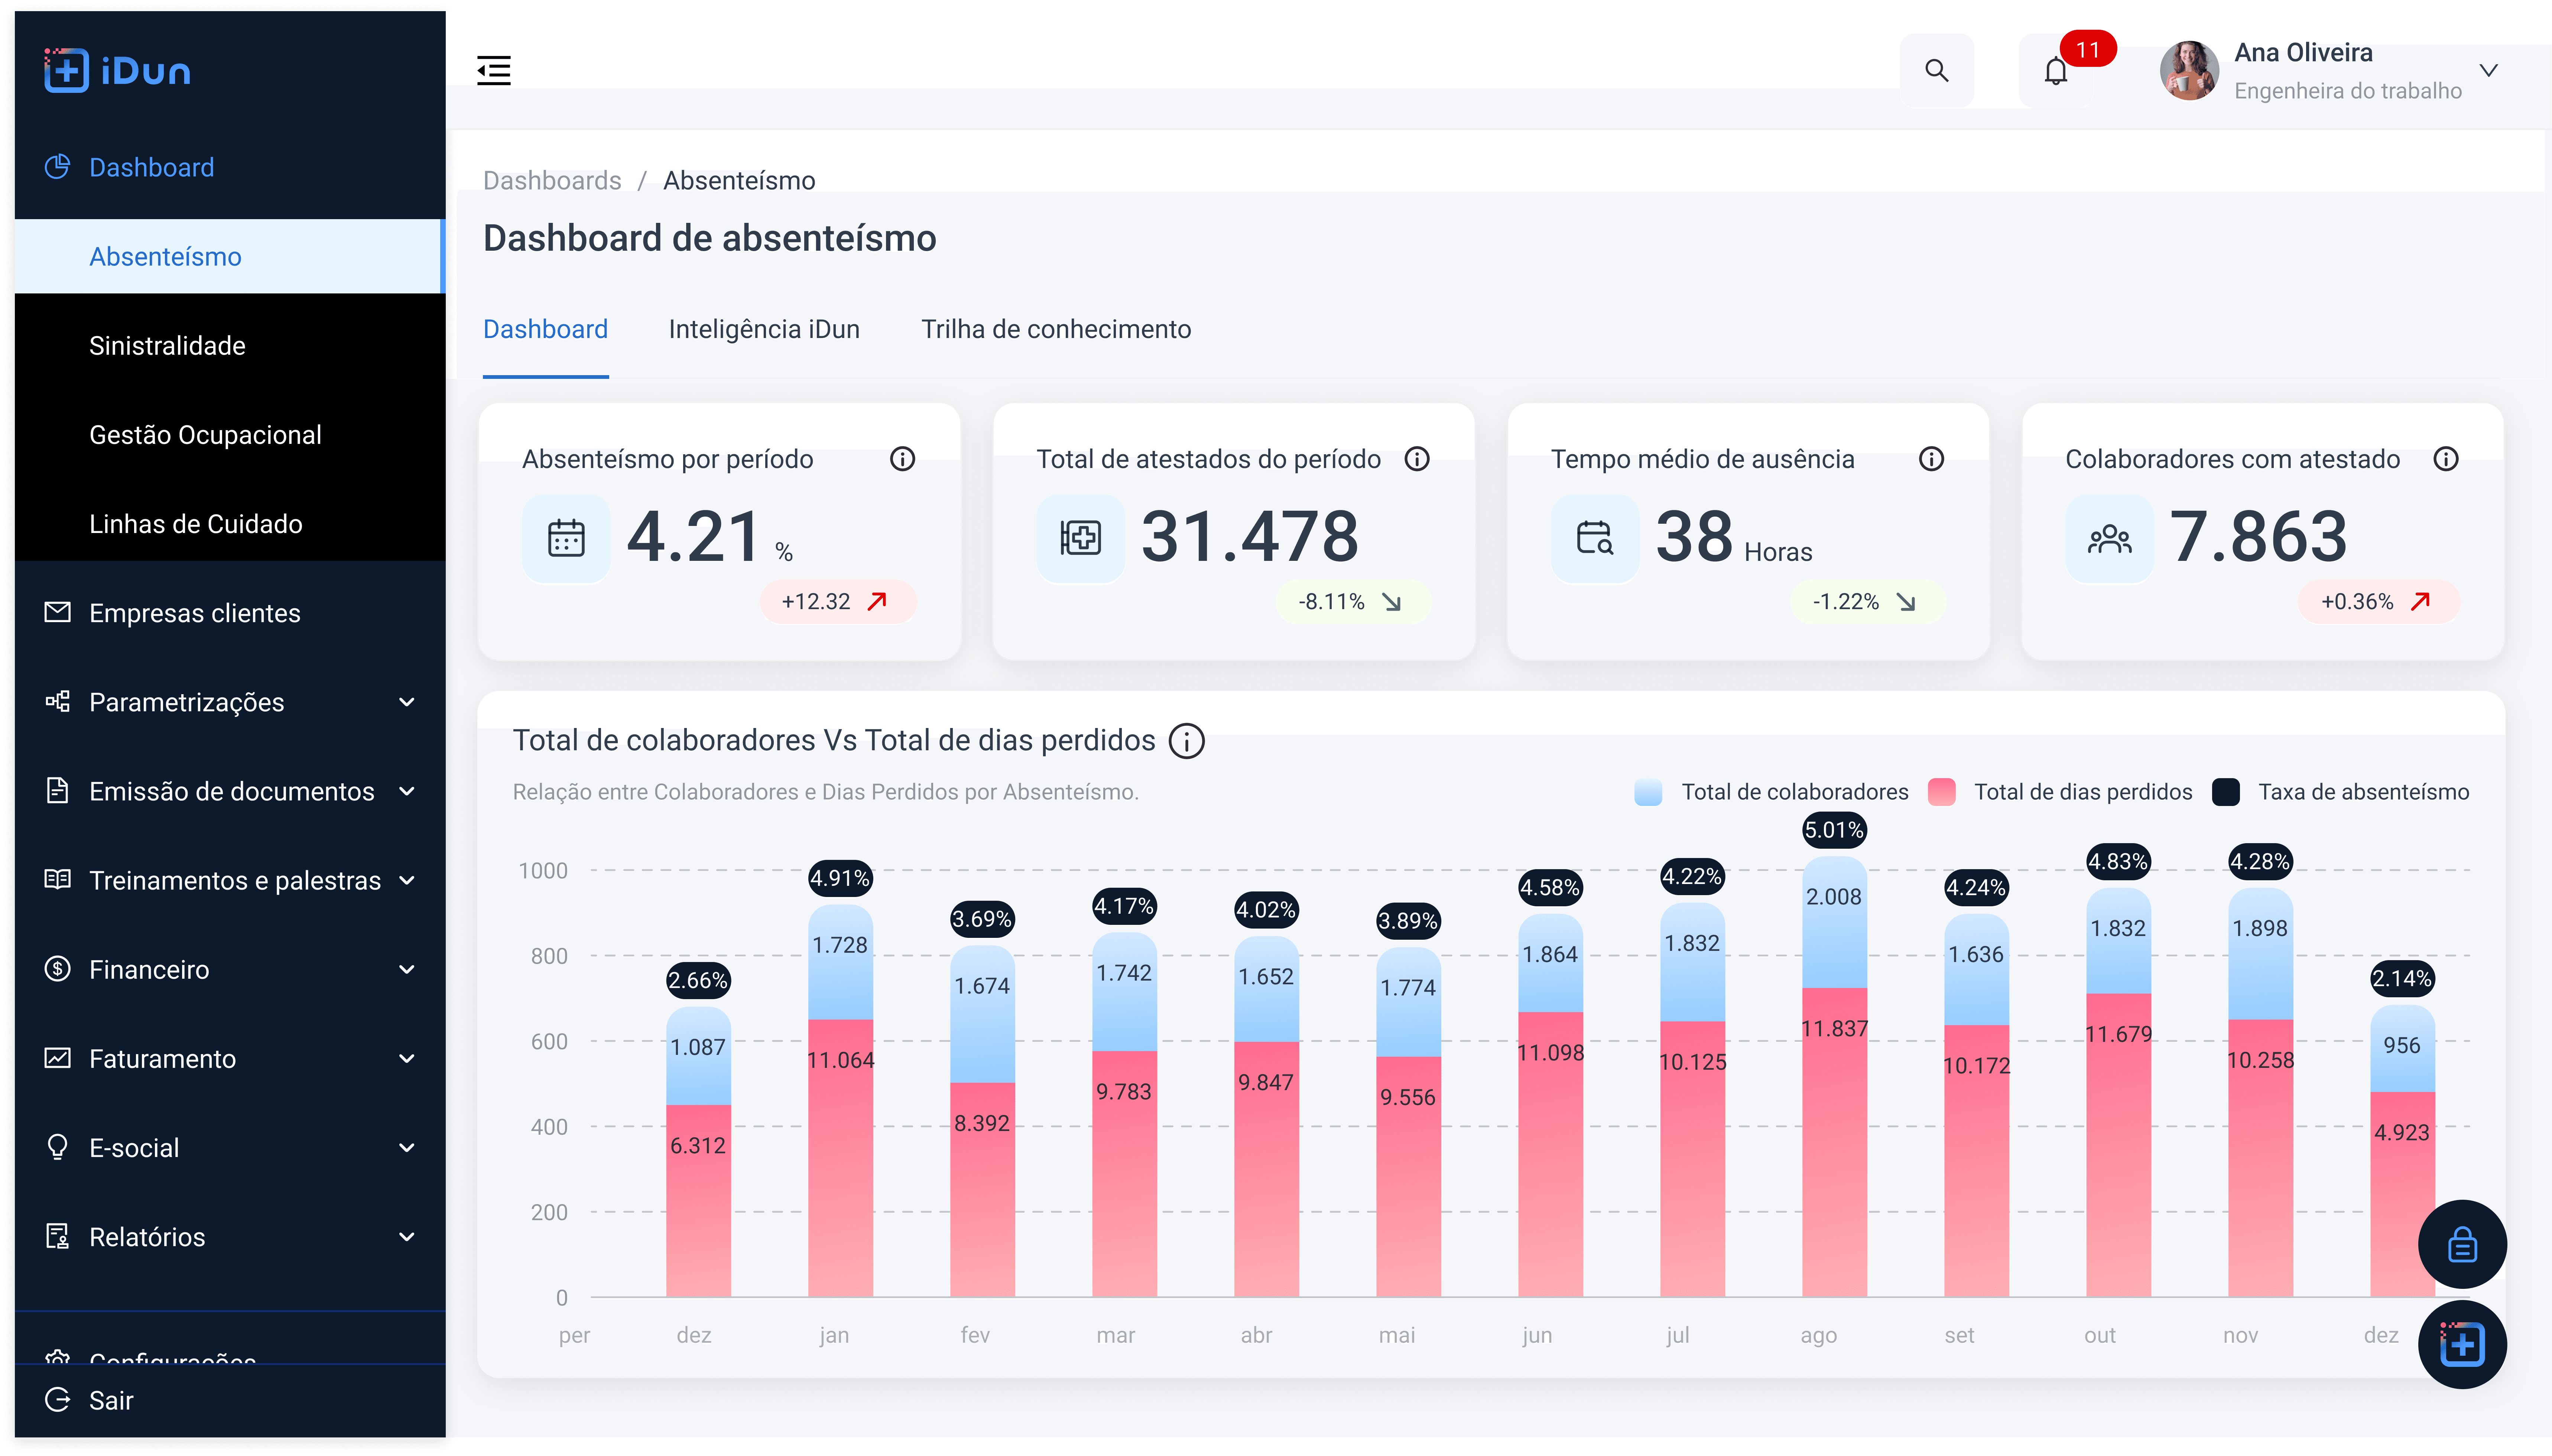Expand the Relatórios chevron
Viewport: 2552px width, 1456px height.
[407, 1236]
